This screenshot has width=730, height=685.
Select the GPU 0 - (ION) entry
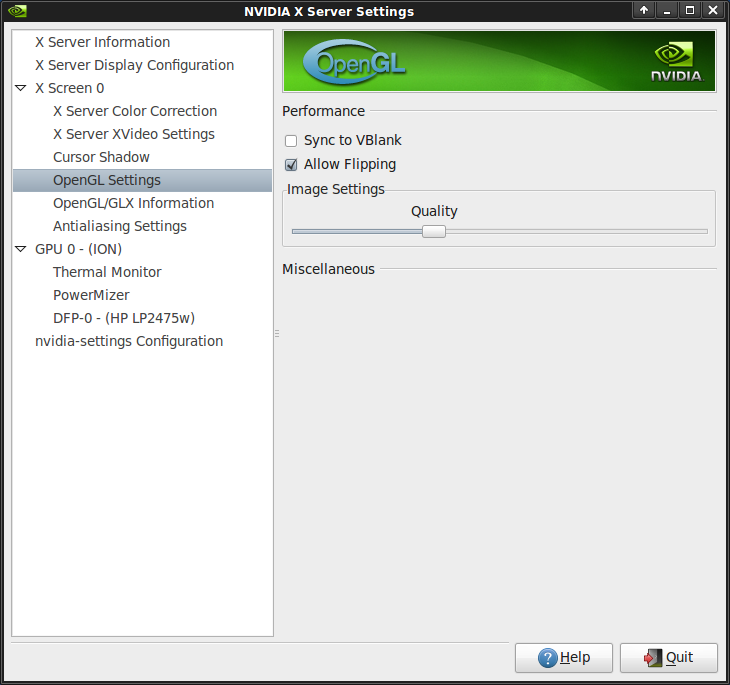[x=78, y=249]
